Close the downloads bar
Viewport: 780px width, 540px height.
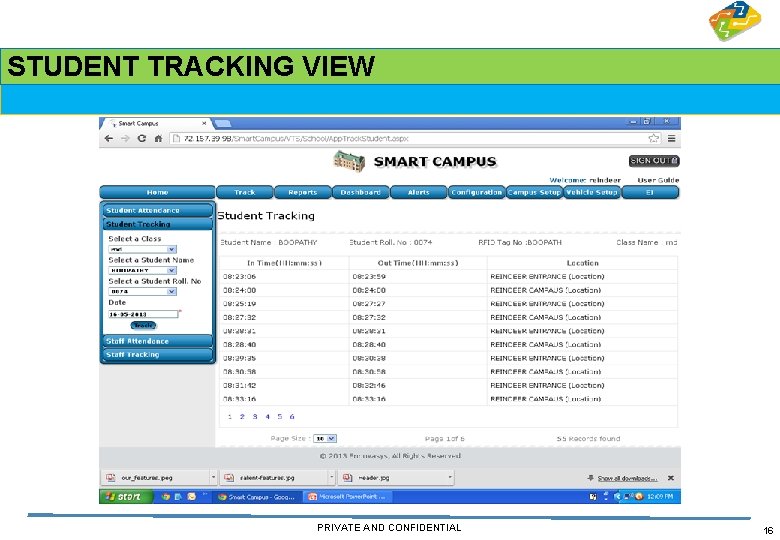[671, 478]
